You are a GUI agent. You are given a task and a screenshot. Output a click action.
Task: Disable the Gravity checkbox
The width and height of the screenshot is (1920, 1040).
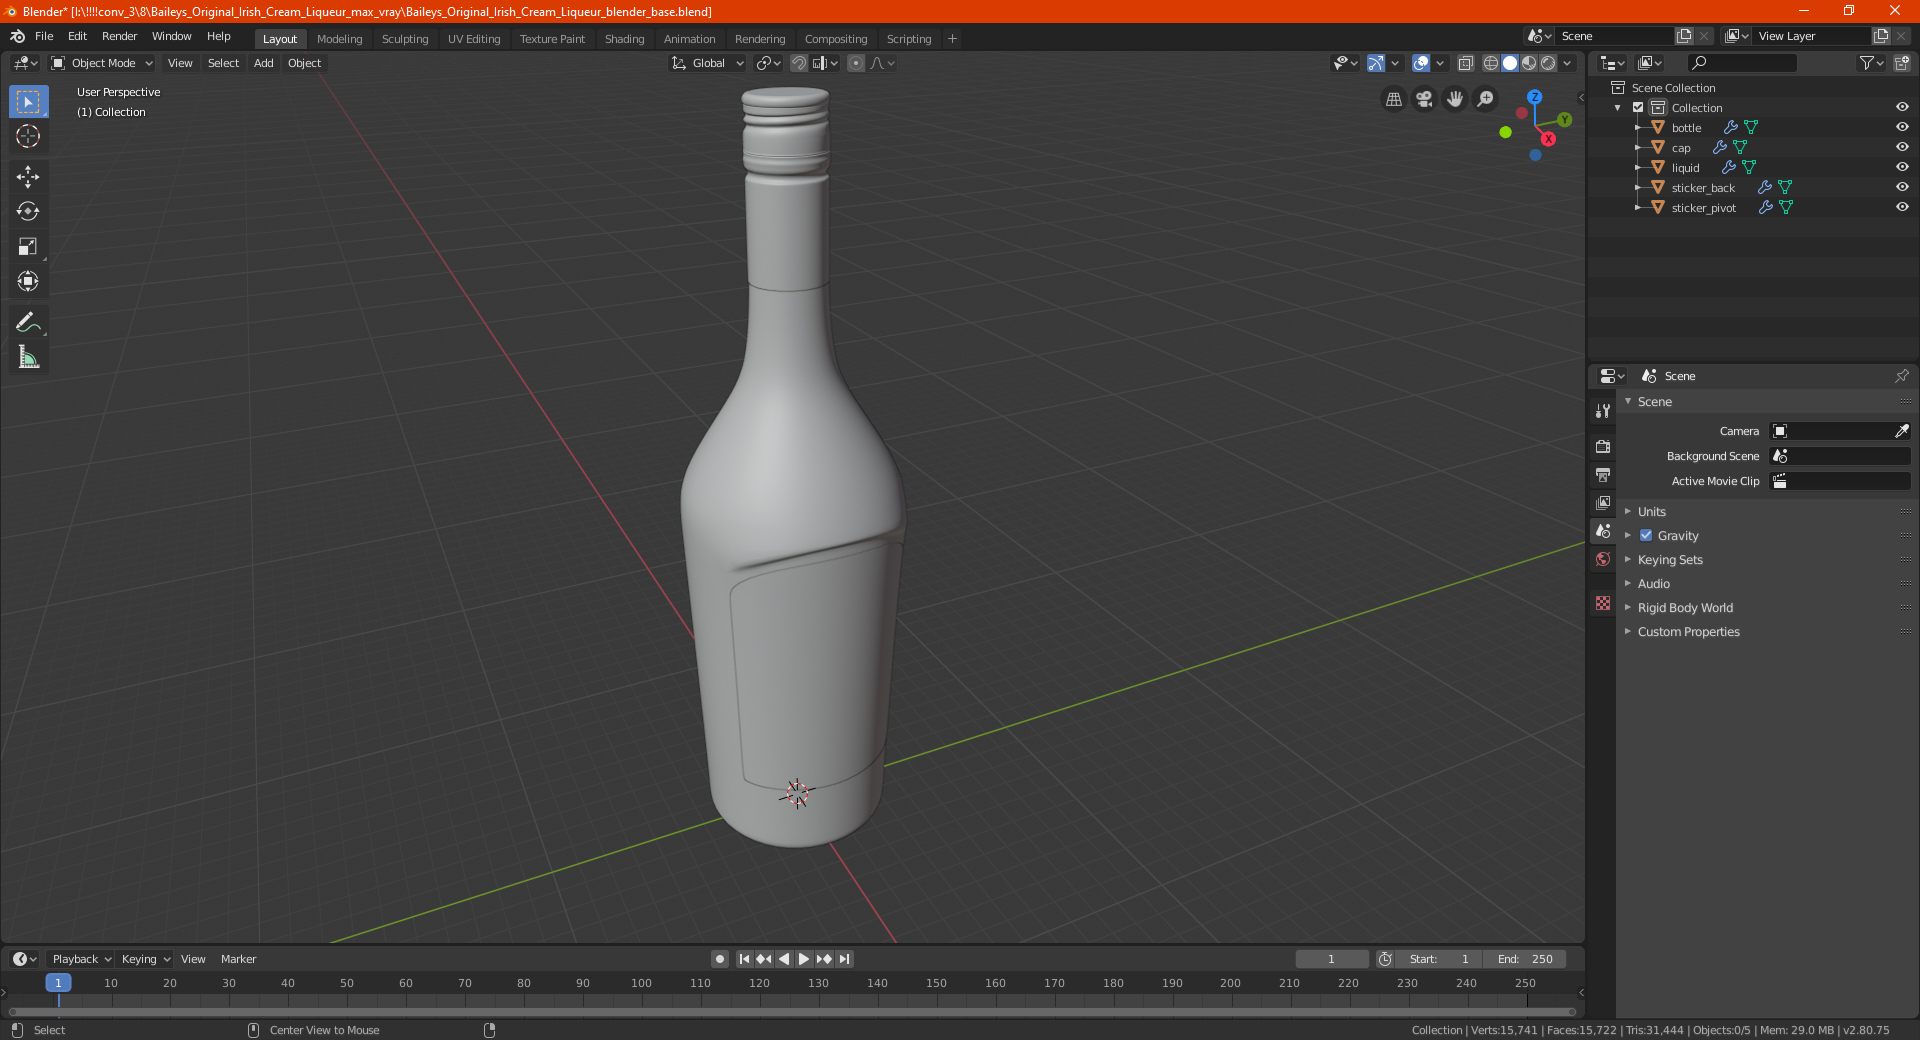(1646, 536)
